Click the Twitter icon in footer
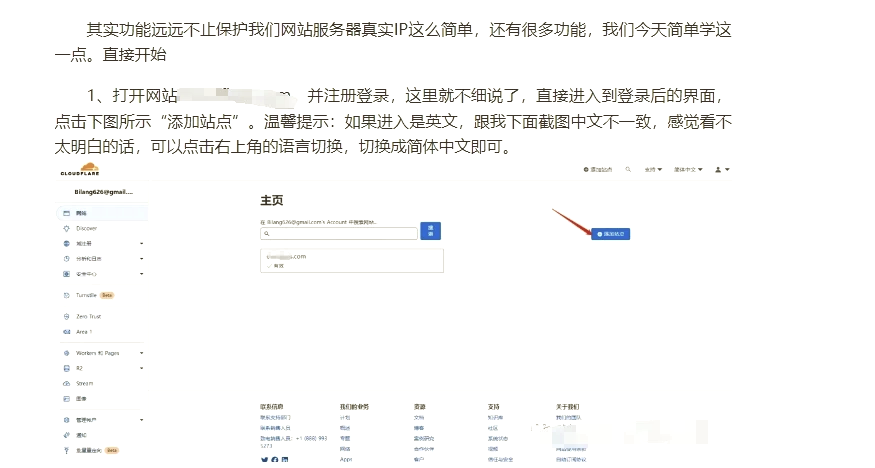 (264, 460)
